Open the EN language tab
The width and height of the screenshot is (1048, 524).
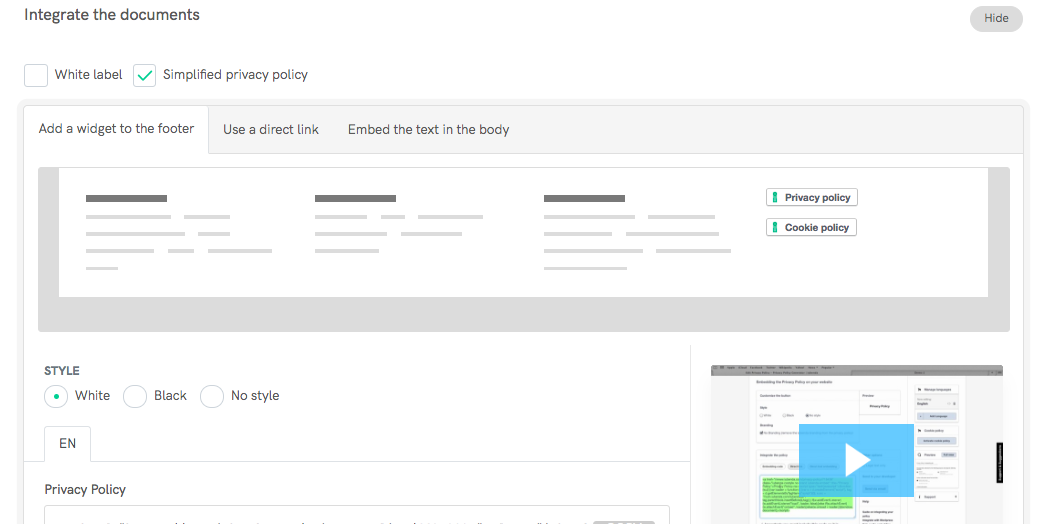(x=67, y=443)
